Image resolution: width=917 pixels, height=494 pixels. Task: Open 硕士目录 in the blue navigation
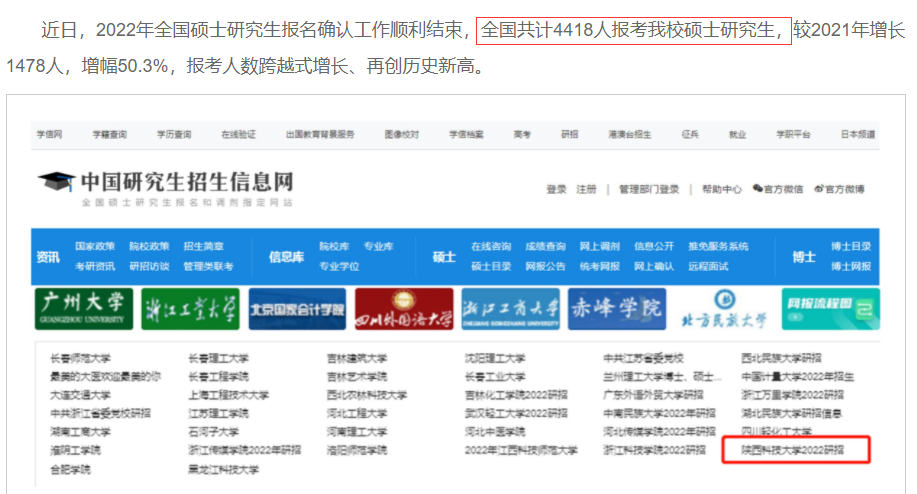[x=491, y=267]
